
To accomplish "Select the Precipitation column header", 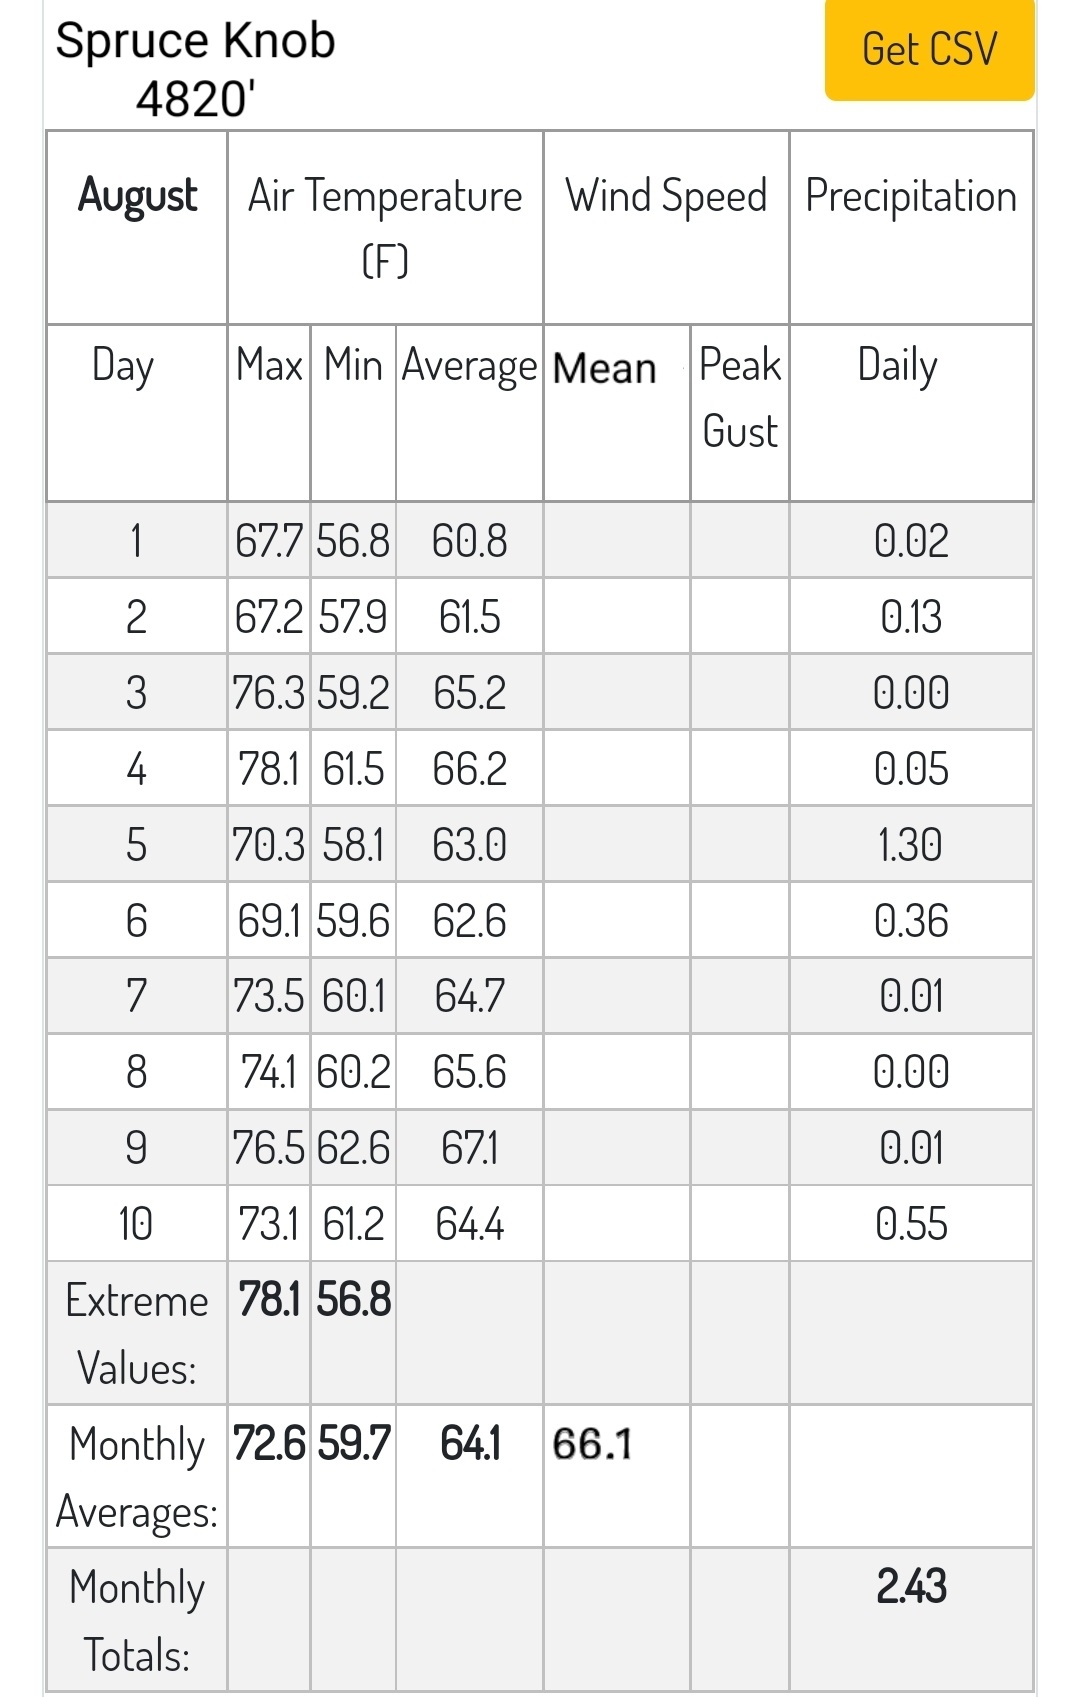I will click(911, 196).
